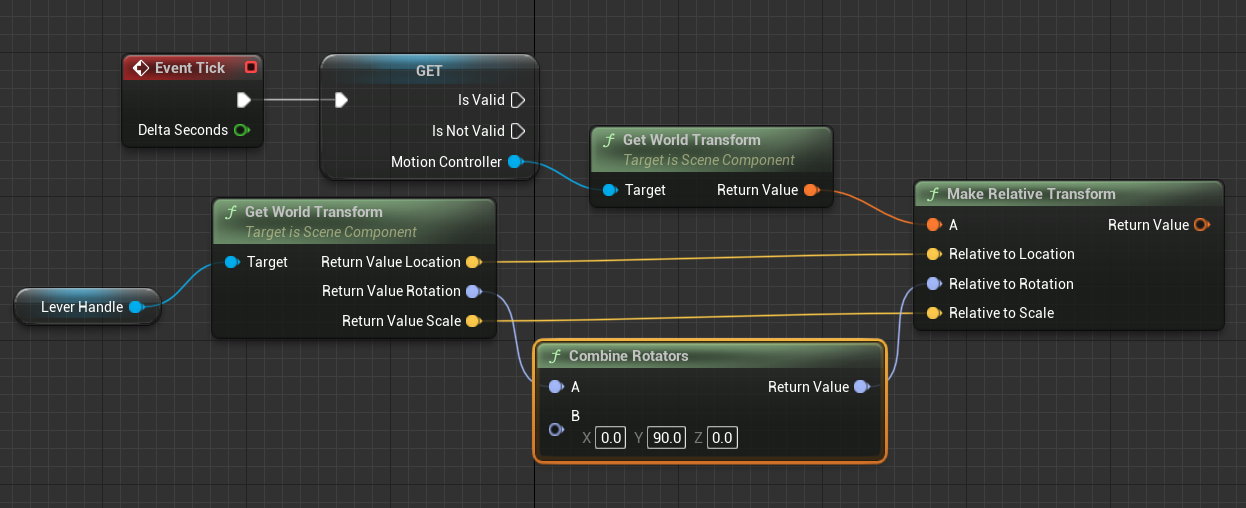Click the Relative to Rotation input pin

(x=933, y=284)
